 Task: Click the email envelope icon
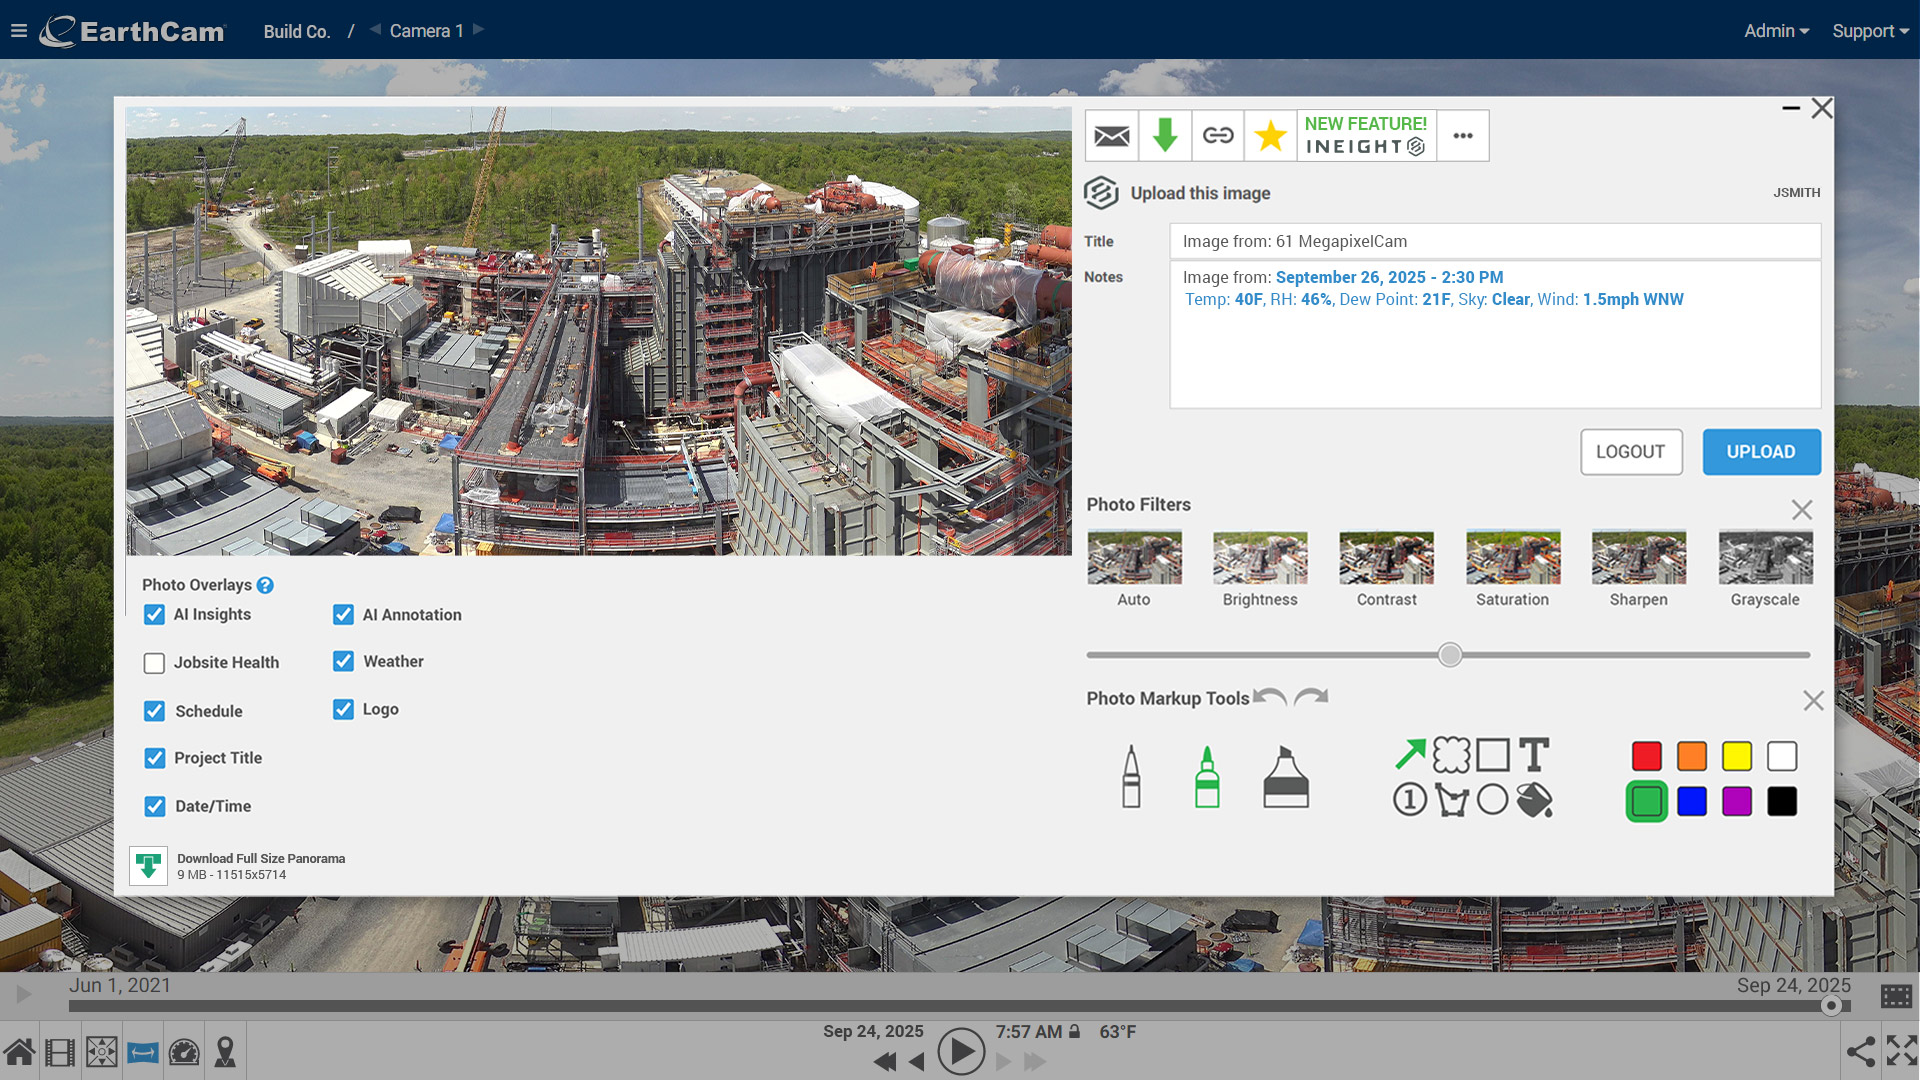1111,136
